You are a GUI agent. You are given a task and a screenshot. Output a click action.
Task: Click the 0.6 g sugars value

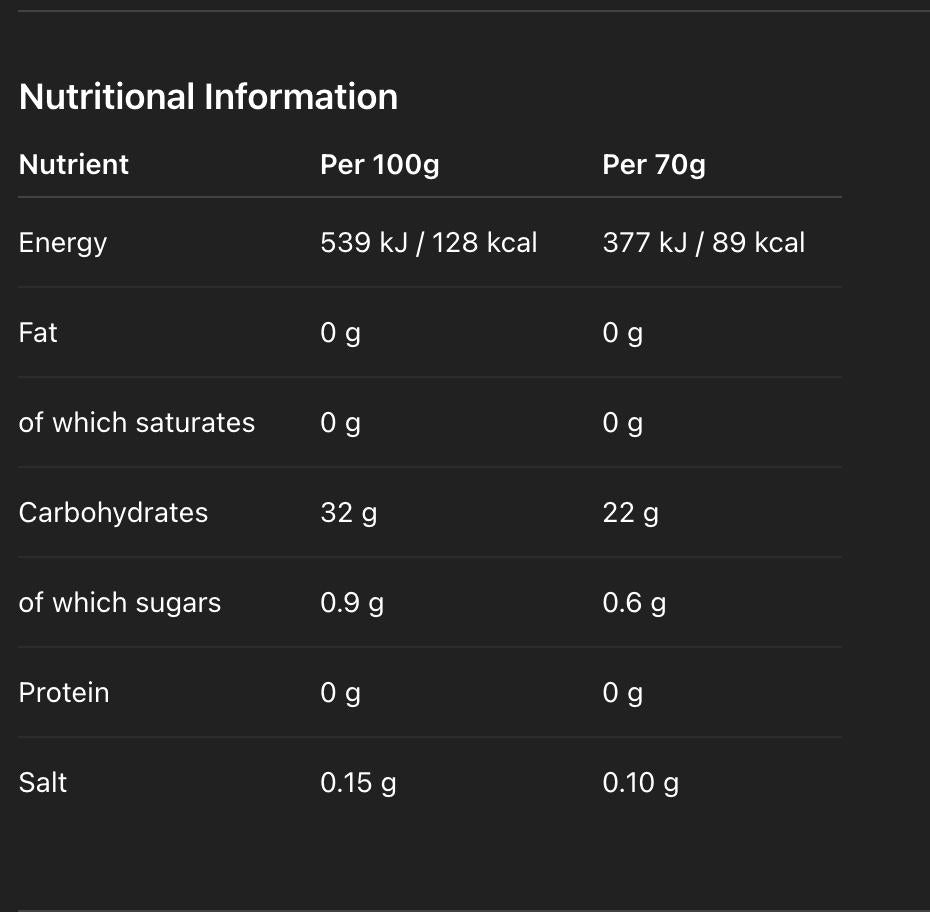634,603
